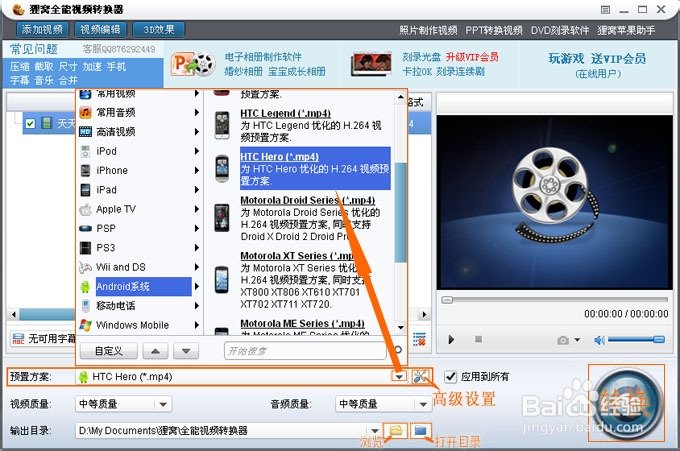Click the 常用音频 music note icon
This screenshot has height=451, width=680.
click(x=85, y=113)
